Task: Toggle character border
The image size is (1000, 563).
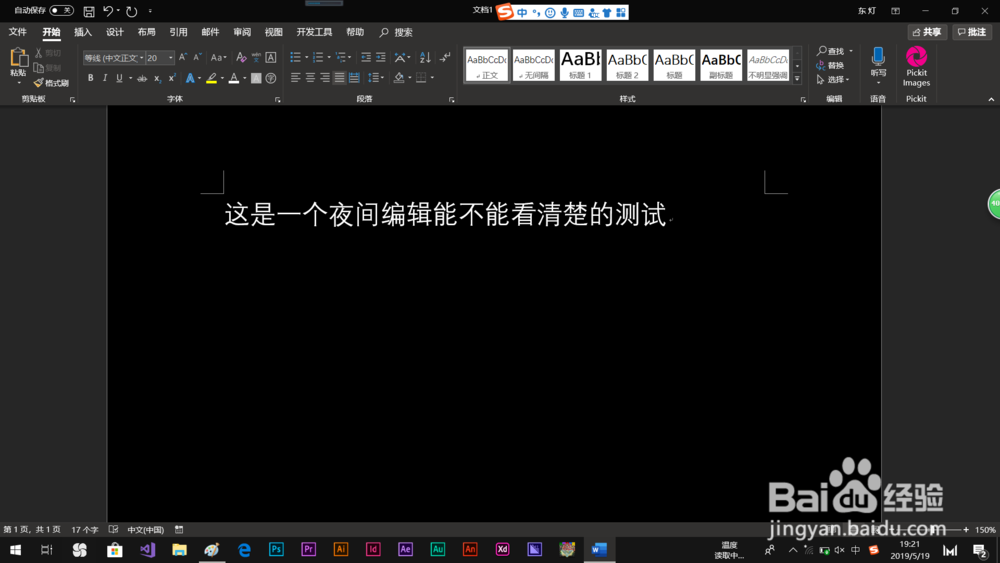Action: 271,57
